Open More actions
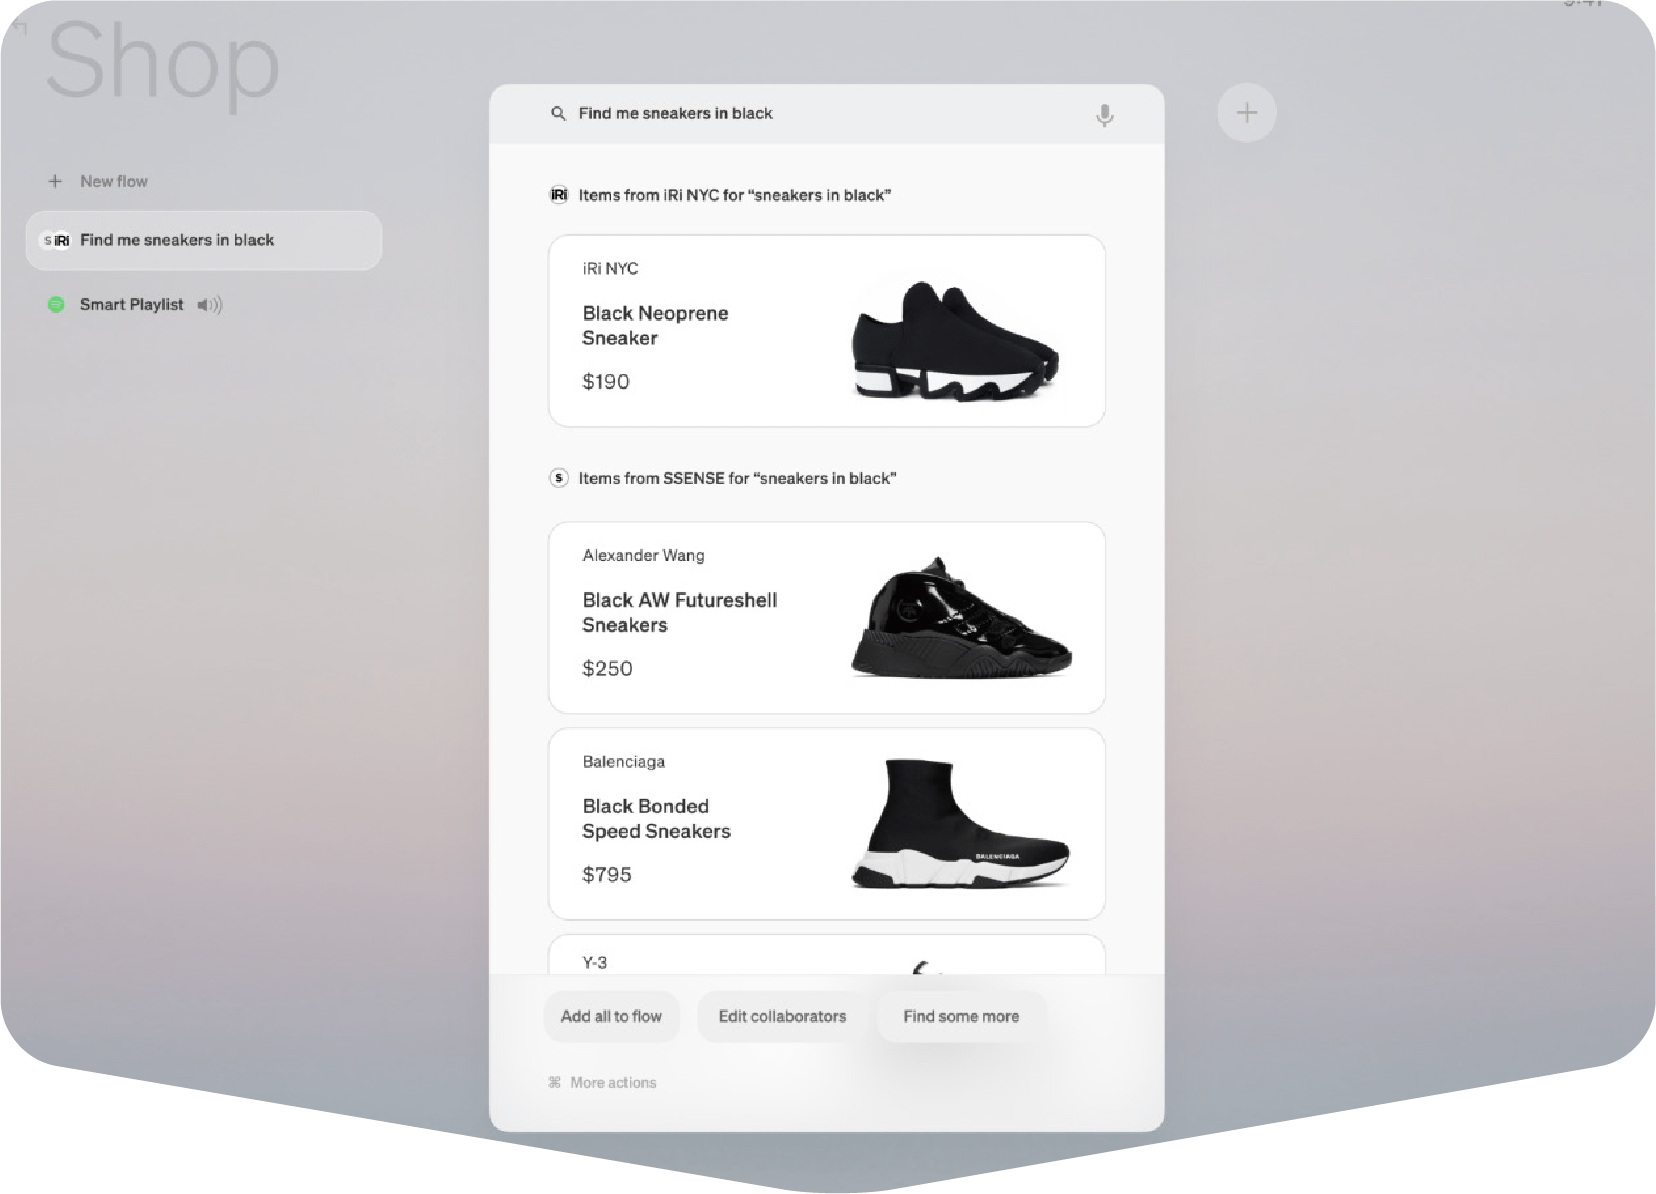The width and height of the screenshot is (1656, 1194). 602,1082
